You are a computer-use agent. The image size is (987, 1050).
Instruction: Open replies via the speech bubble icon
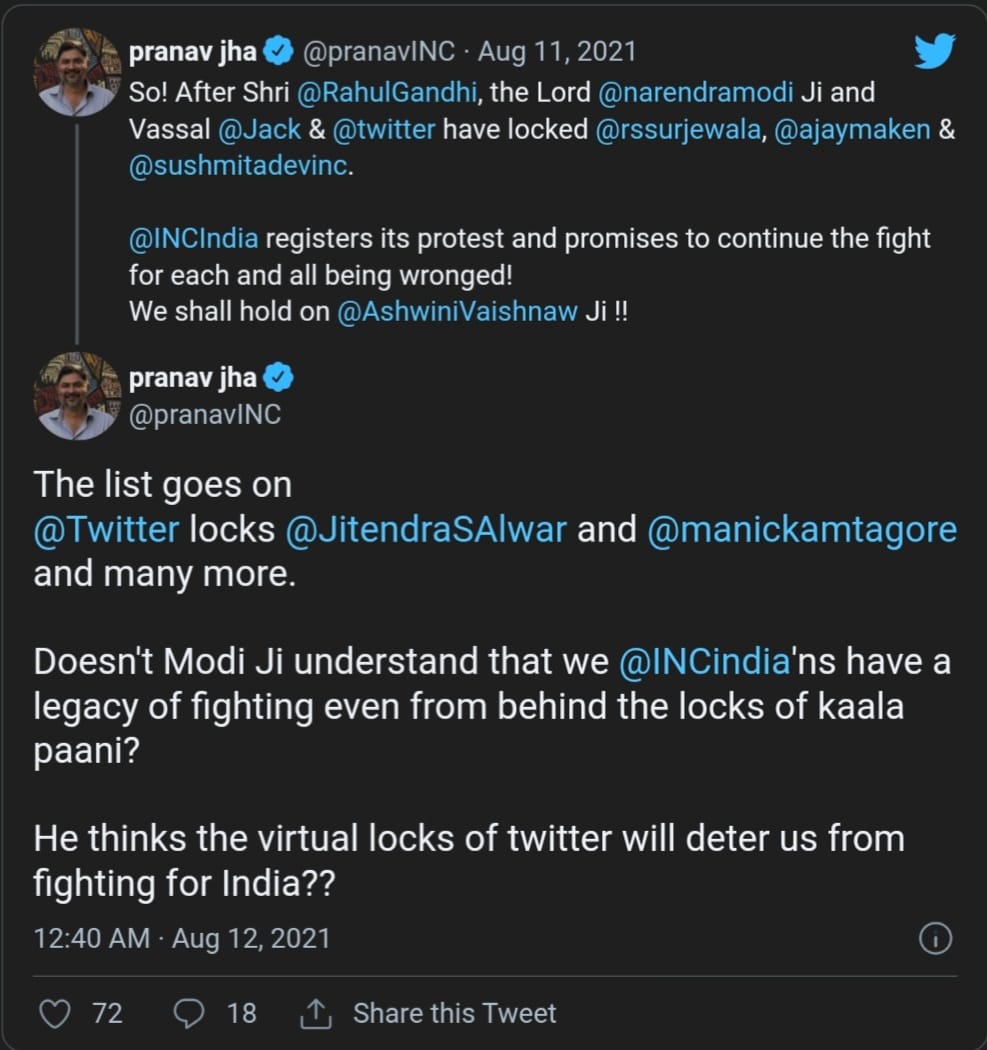click(x=188, y=1013)
